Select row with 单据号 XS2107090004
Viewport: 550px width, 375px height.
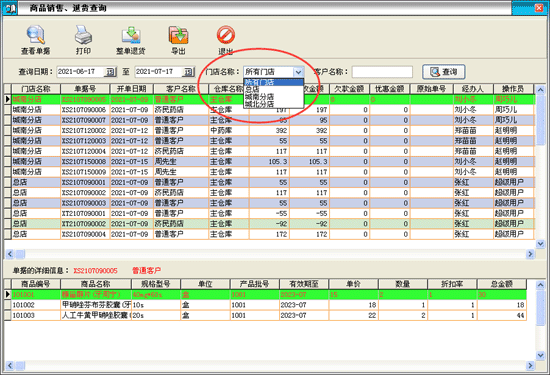(x=270, y=234)
